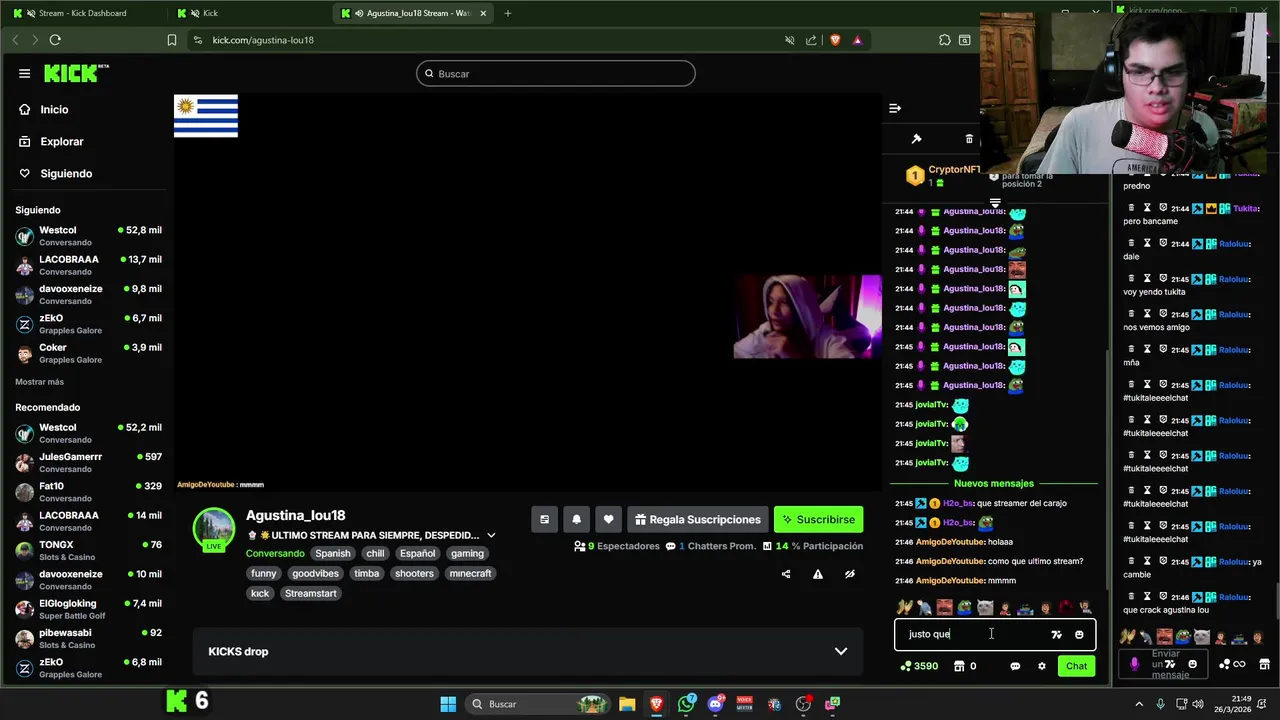Select the pepe frog quick emote above chat input

(964, 607)
